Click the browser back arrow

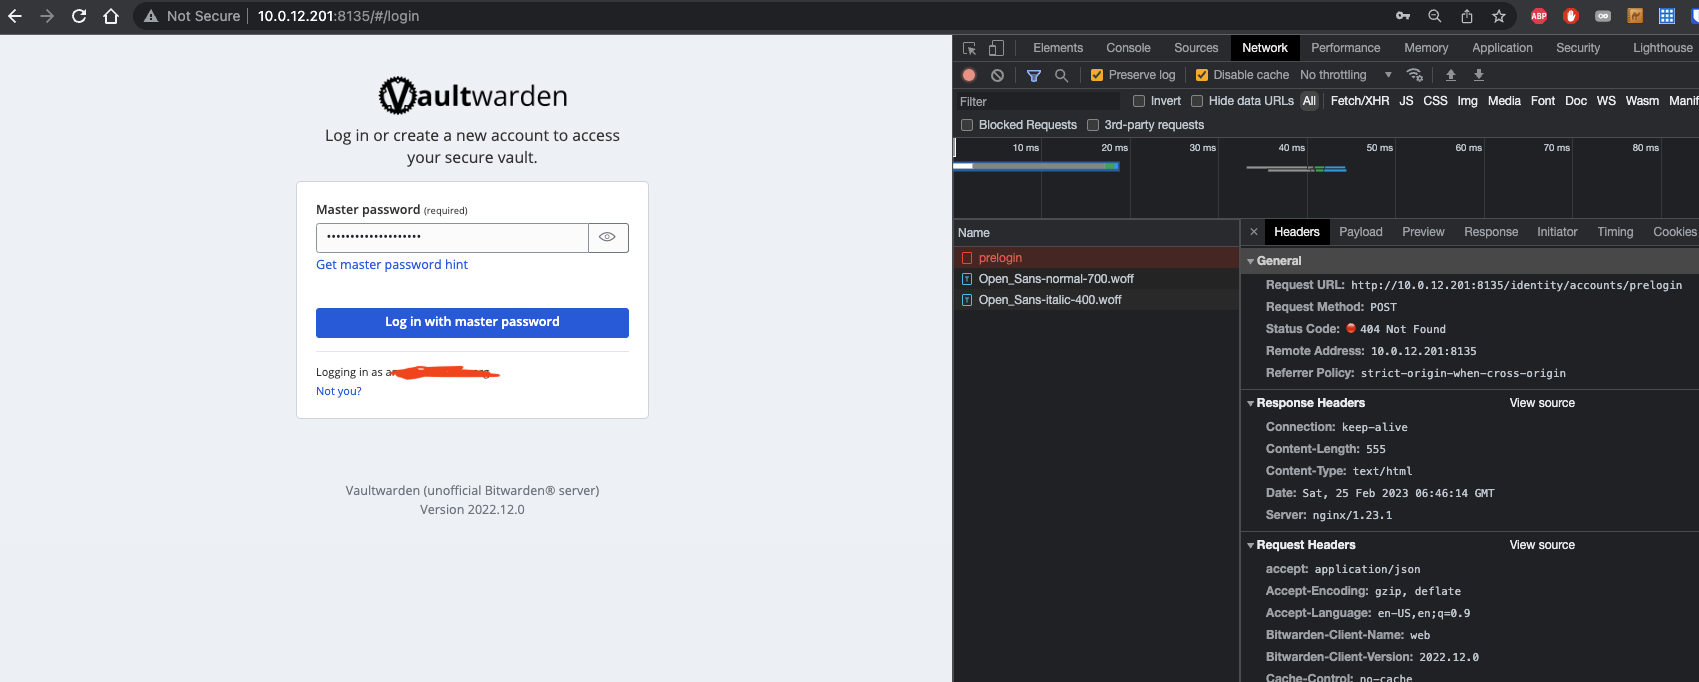pos(15,16)
